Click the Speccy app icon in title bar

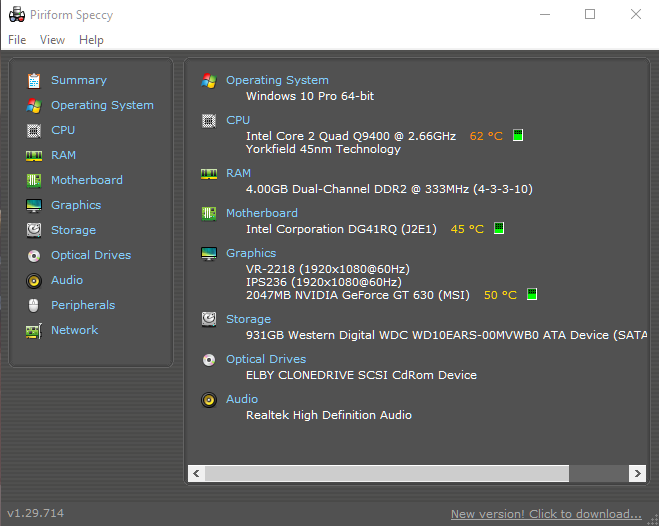[17, 15]
